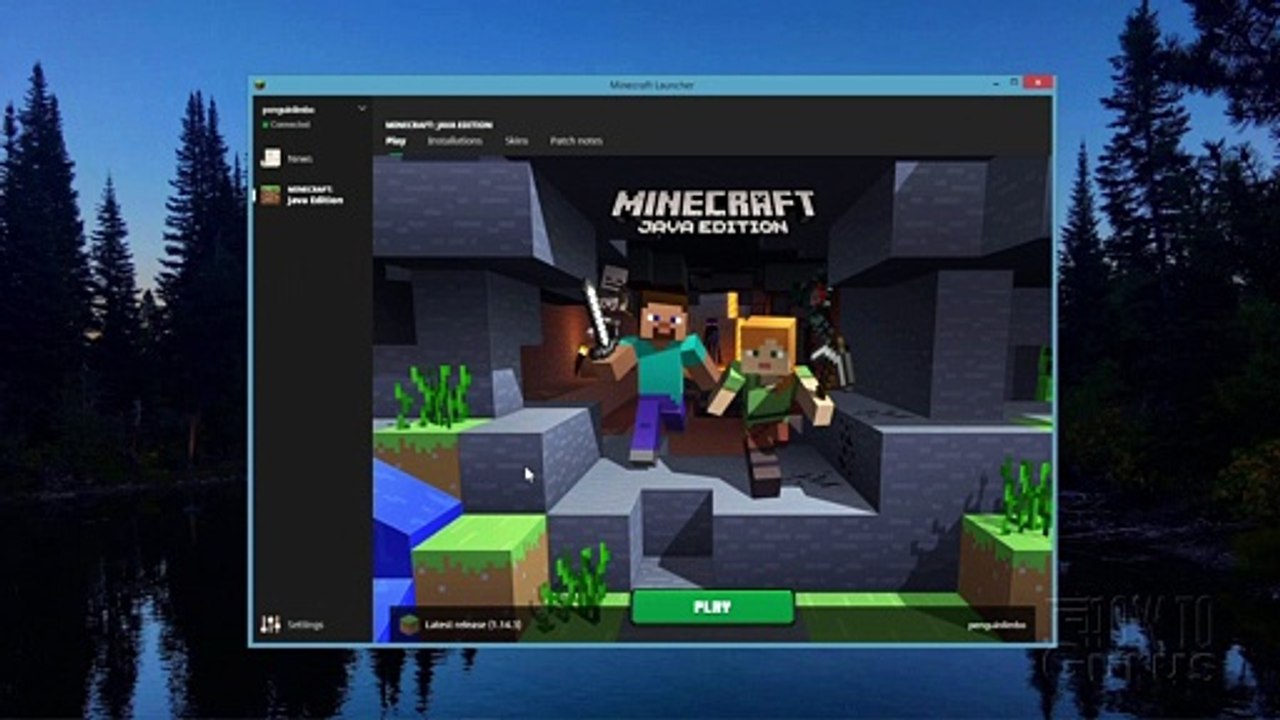Click the Connected status text

(x=290, y=125)
